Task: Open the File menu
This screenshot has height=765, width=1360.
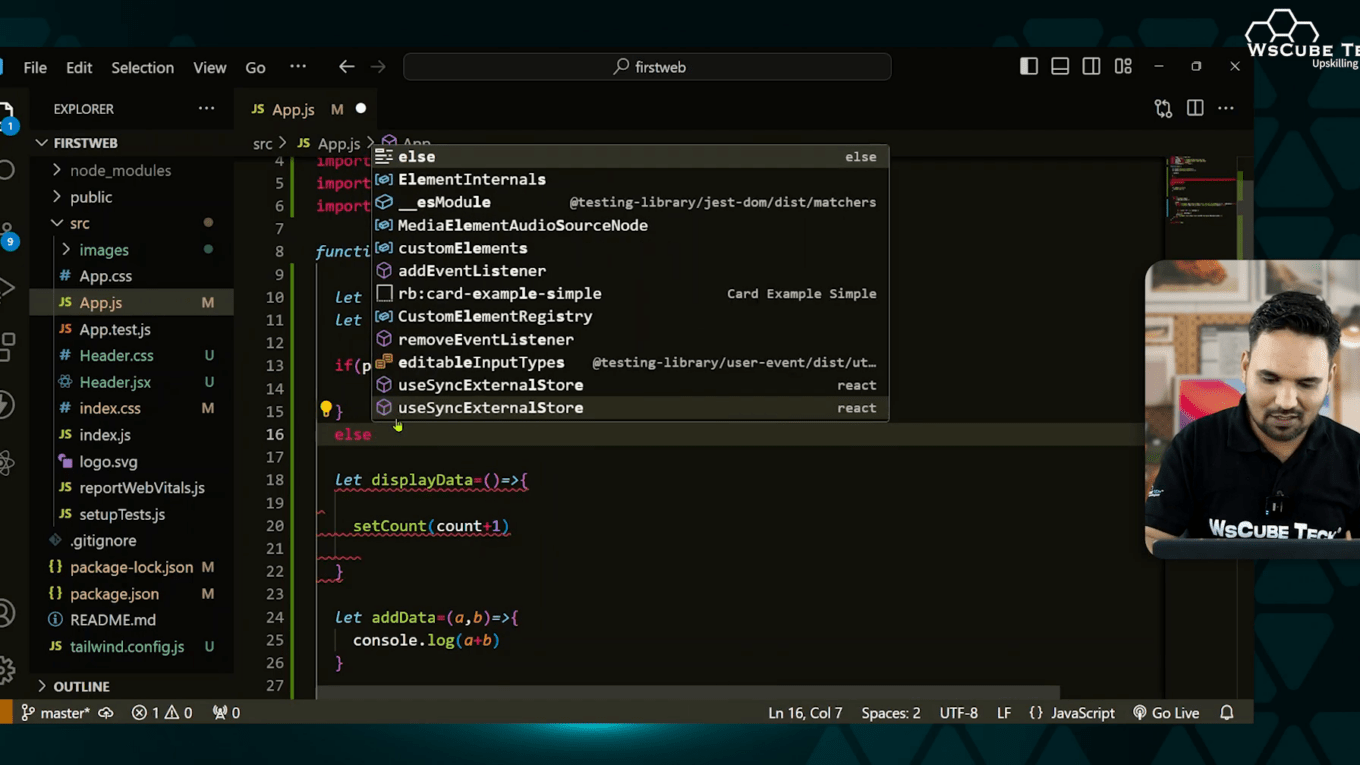Action: [35, 68]
